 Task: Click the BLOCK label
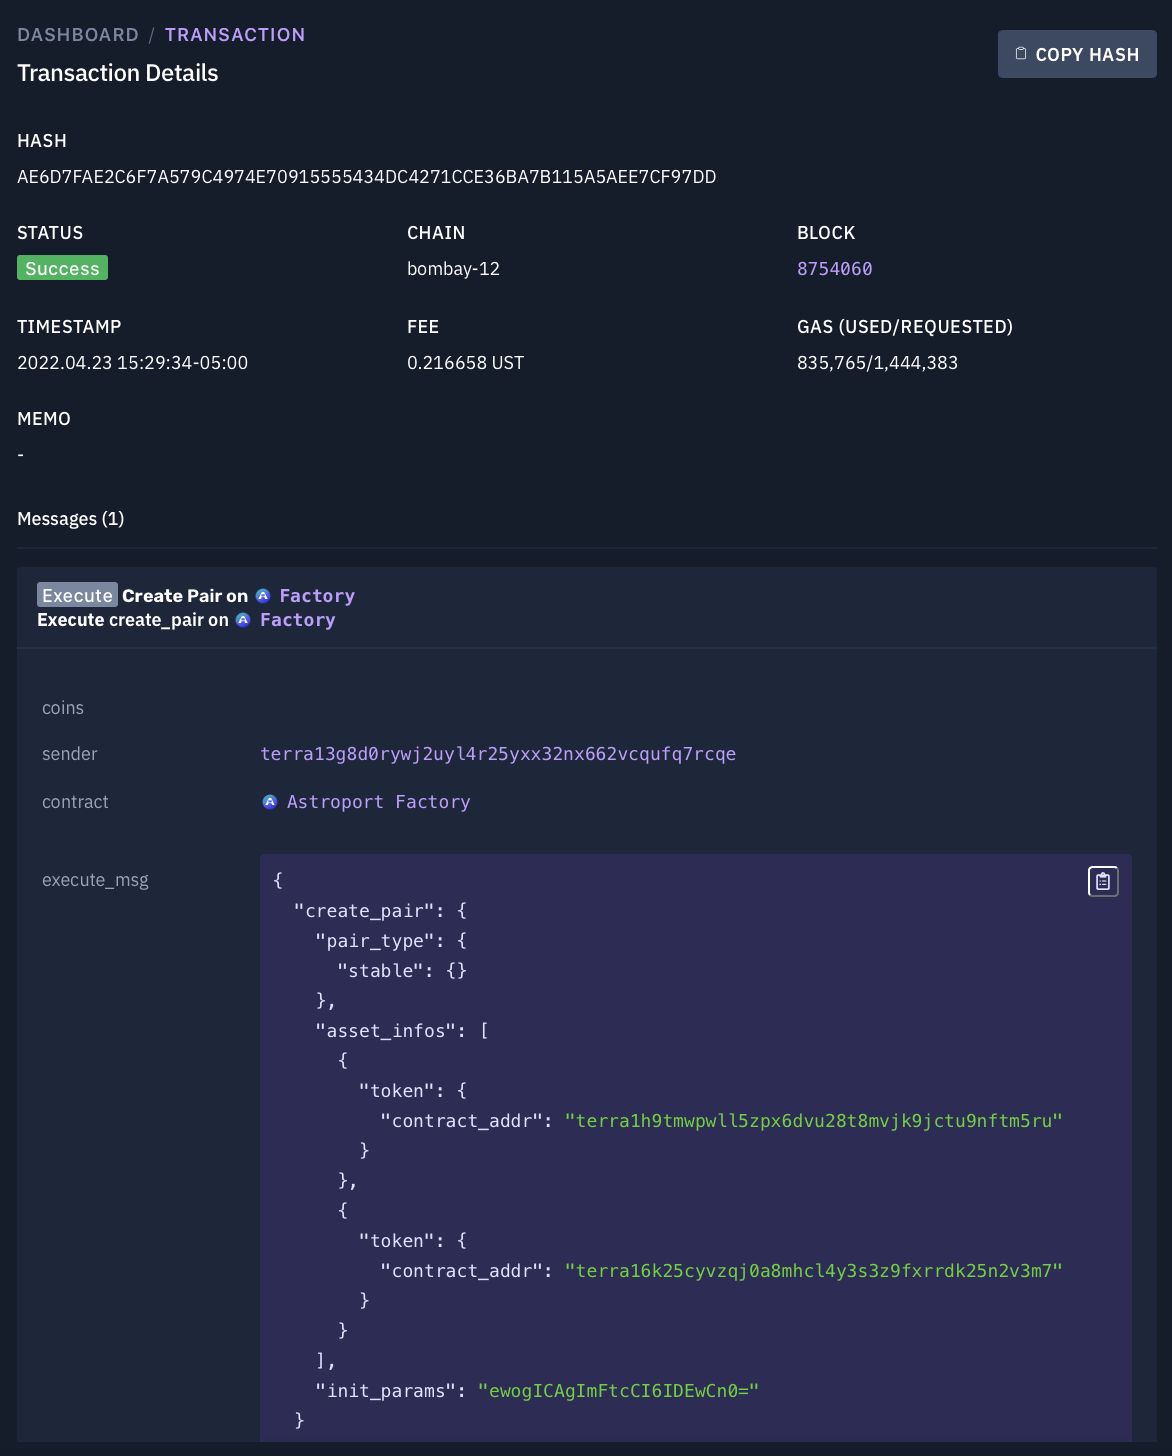pos(826,233)
